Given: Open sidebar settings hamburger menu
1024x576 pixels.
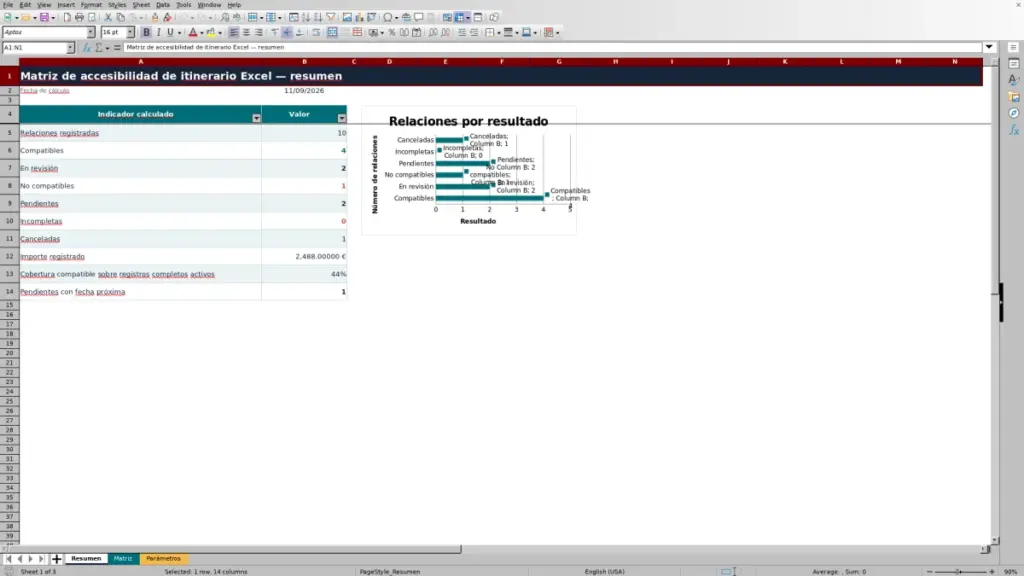Looking at the screenshot, I should pyautogui.click(x=1014, y=48).
